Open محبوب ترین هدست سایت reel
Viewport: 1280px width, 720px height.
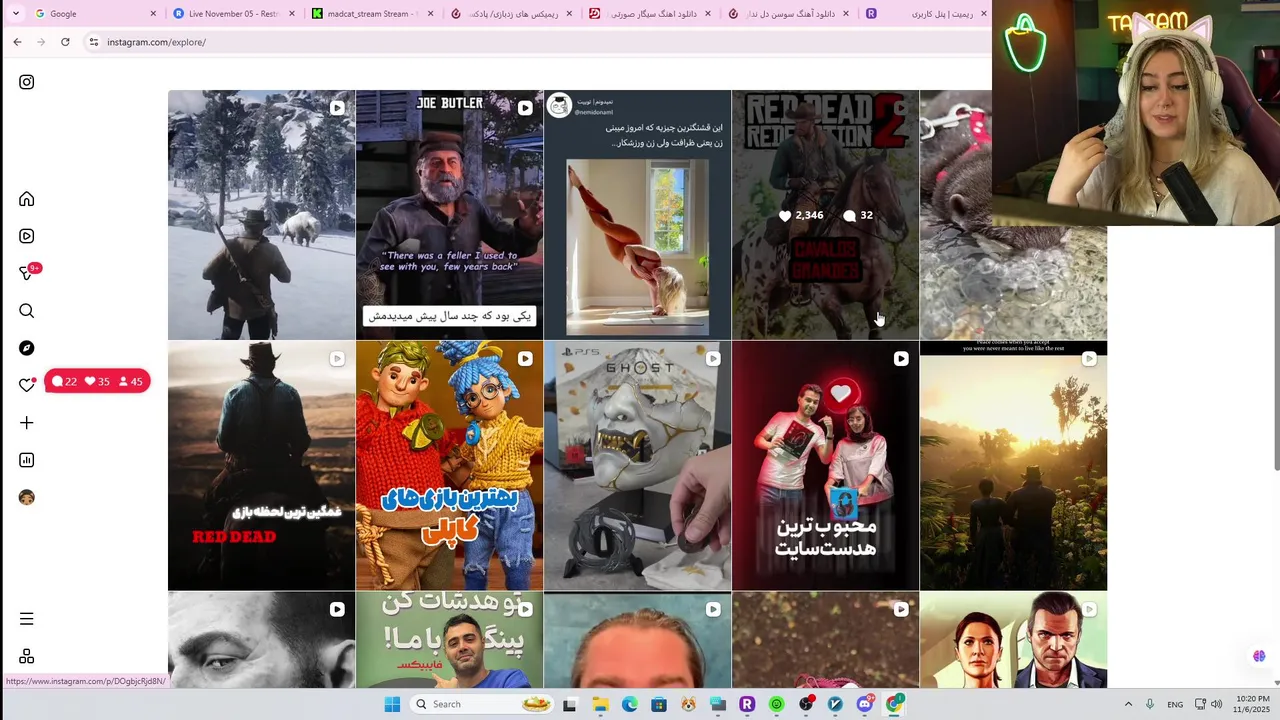[825, 466]
